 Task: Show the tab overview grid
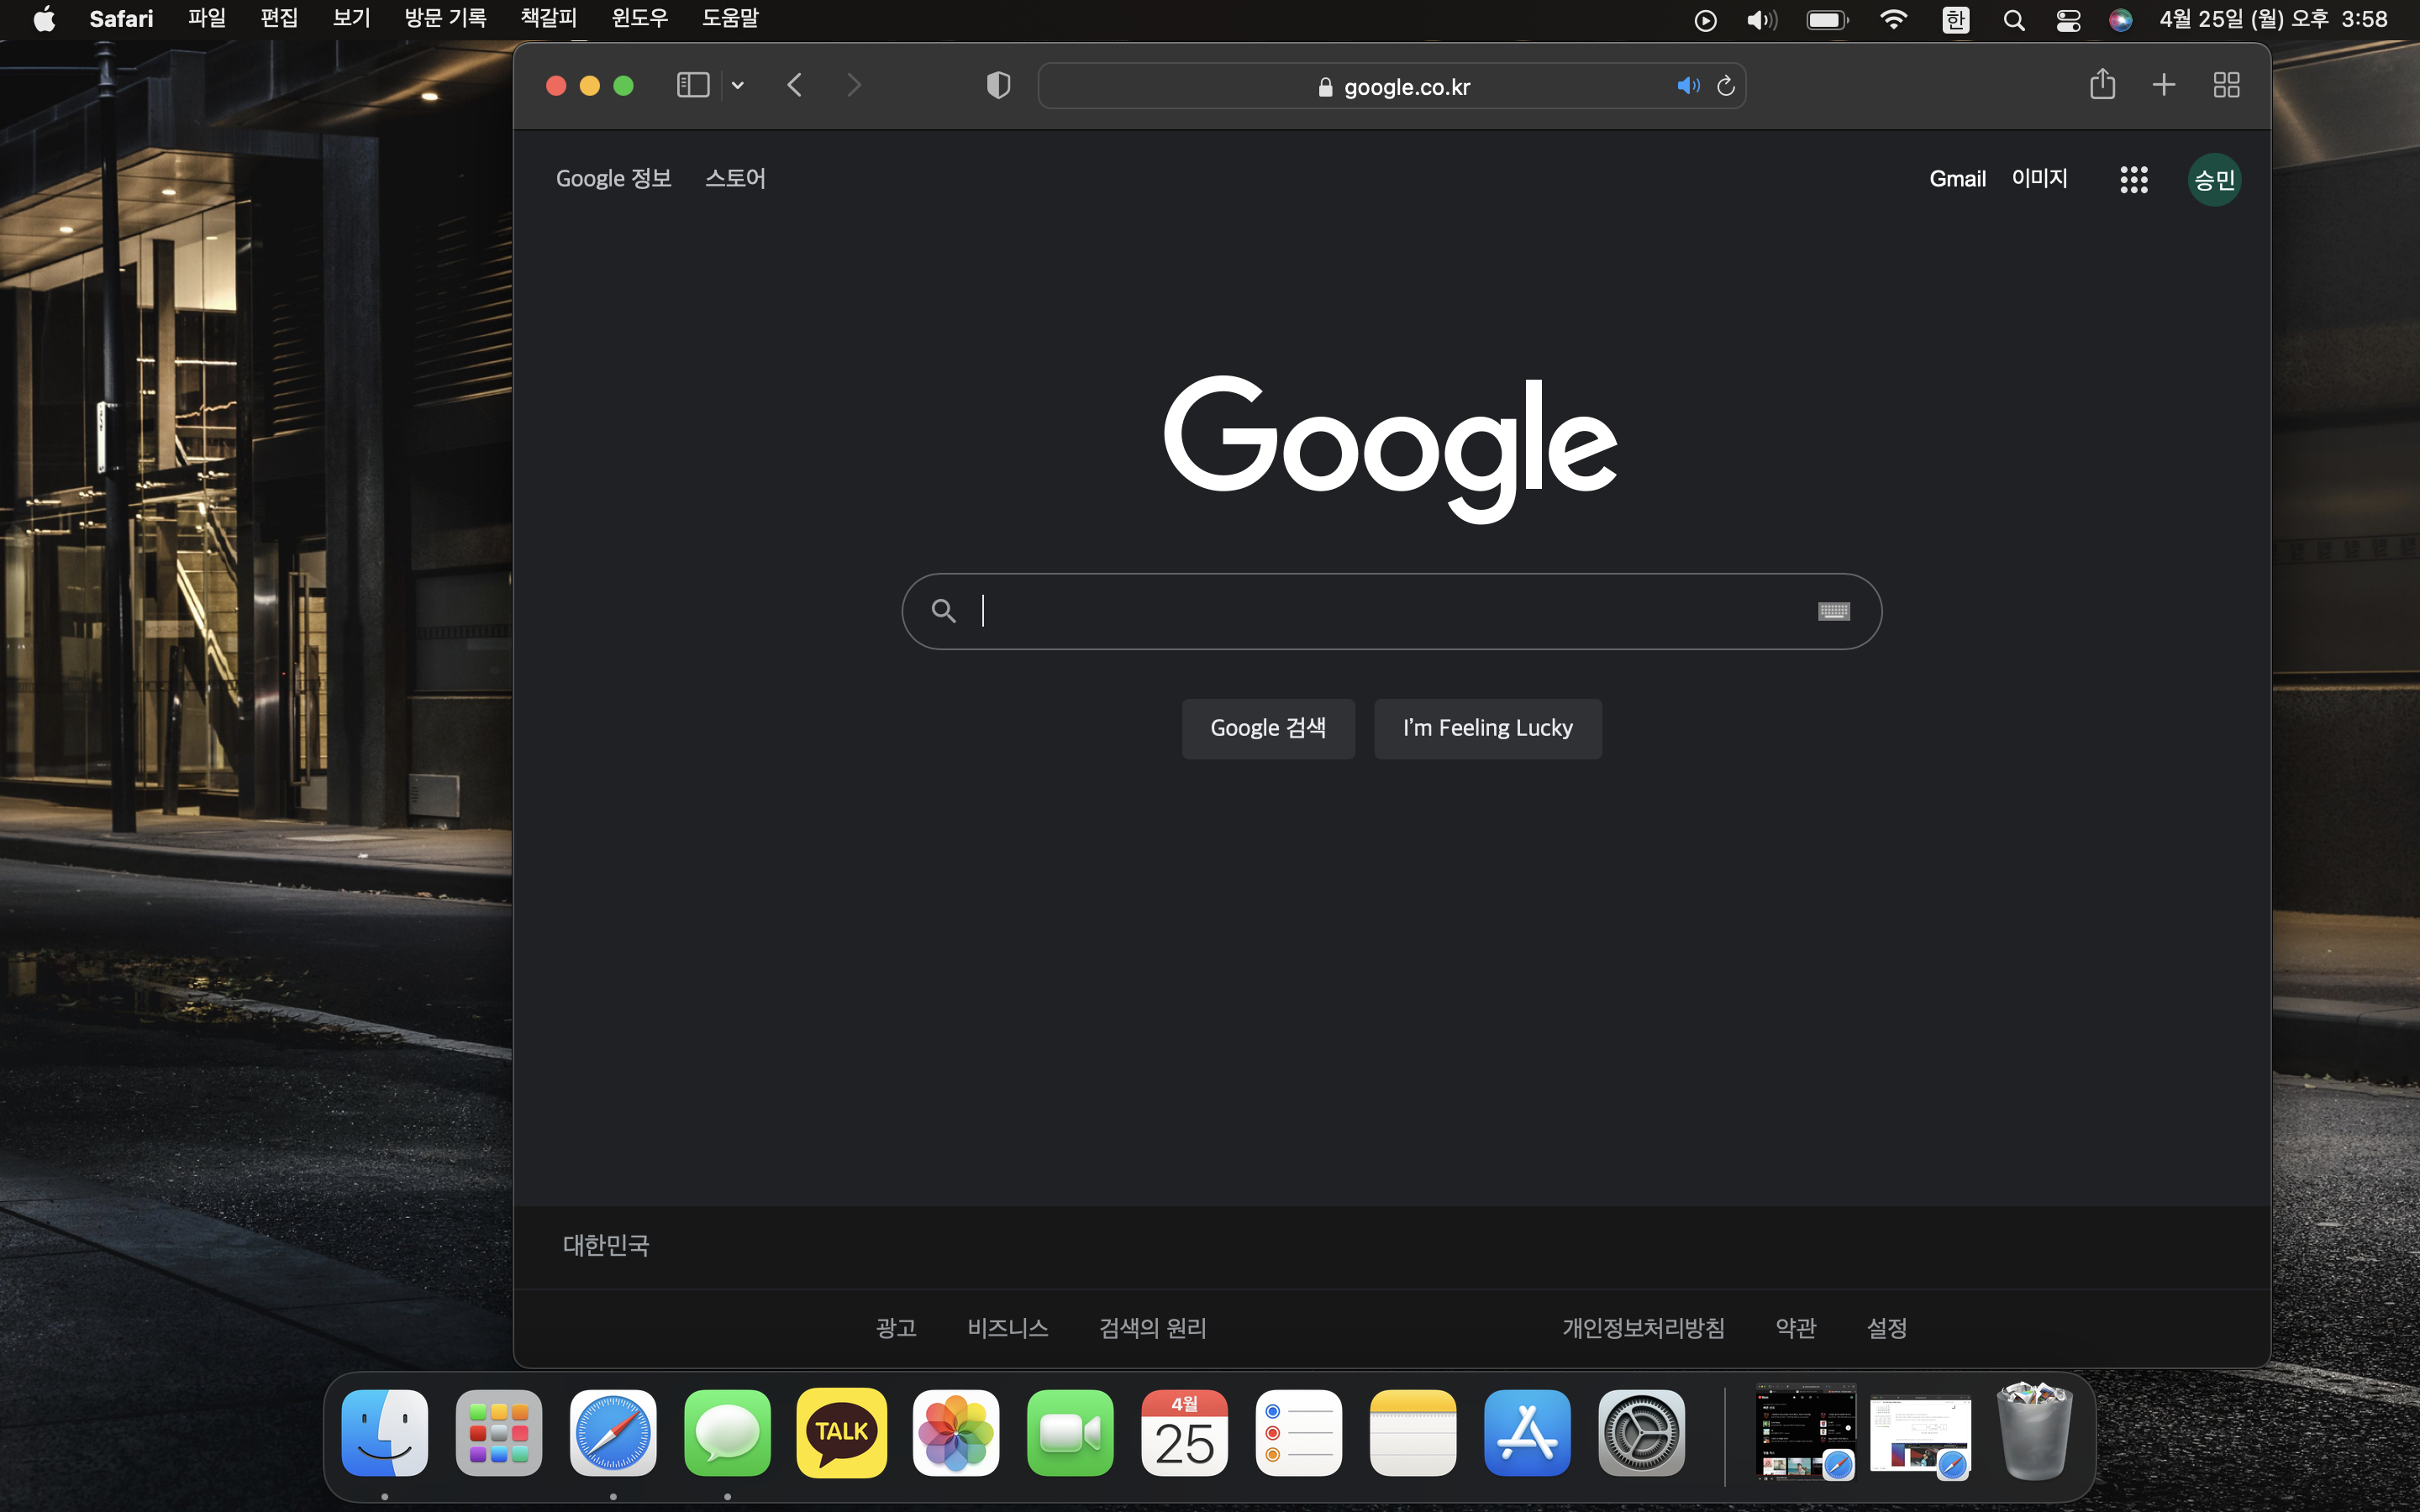[2226, 85]
